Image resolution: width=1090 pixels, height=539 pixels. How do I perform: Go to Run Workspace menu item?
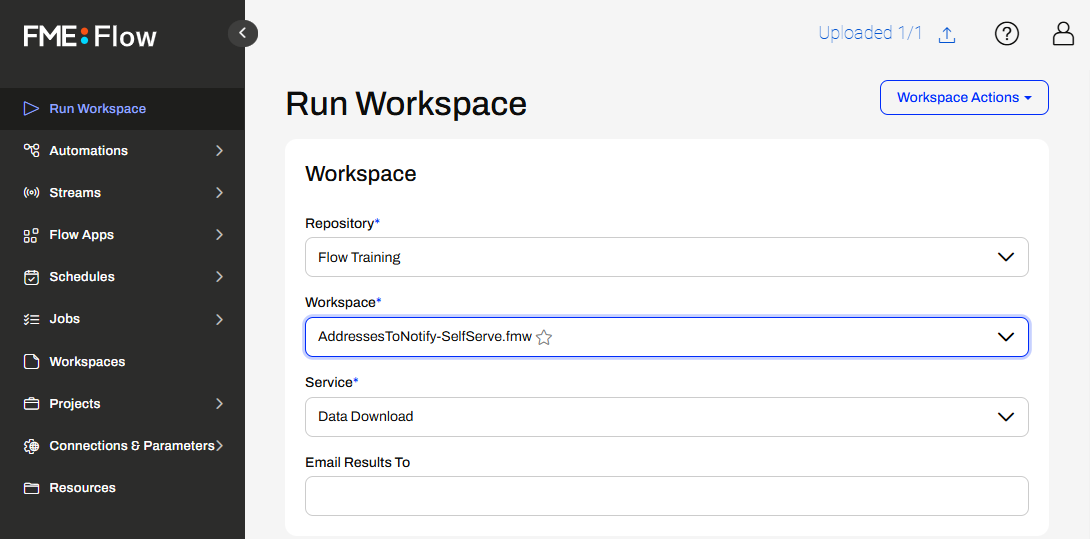[x=122, y=108]
